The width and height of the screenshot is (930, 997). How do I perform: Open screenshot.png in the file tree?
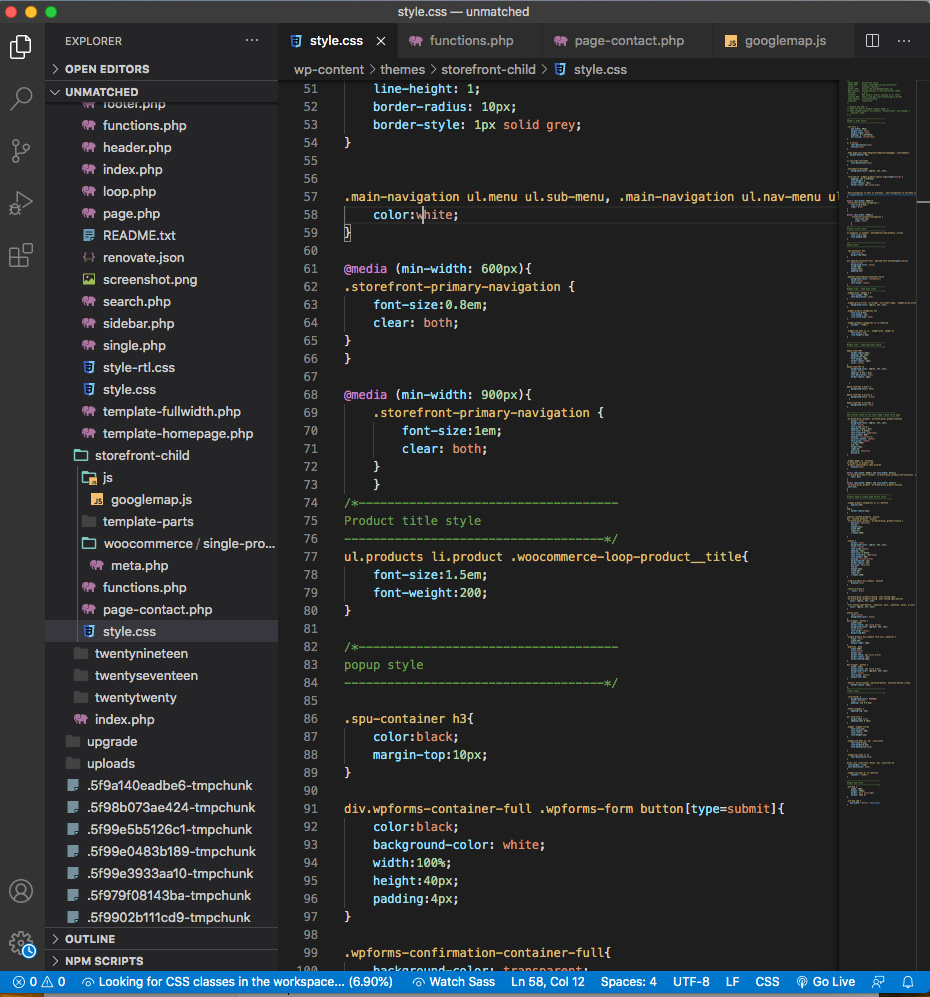[x=161, y=279]
